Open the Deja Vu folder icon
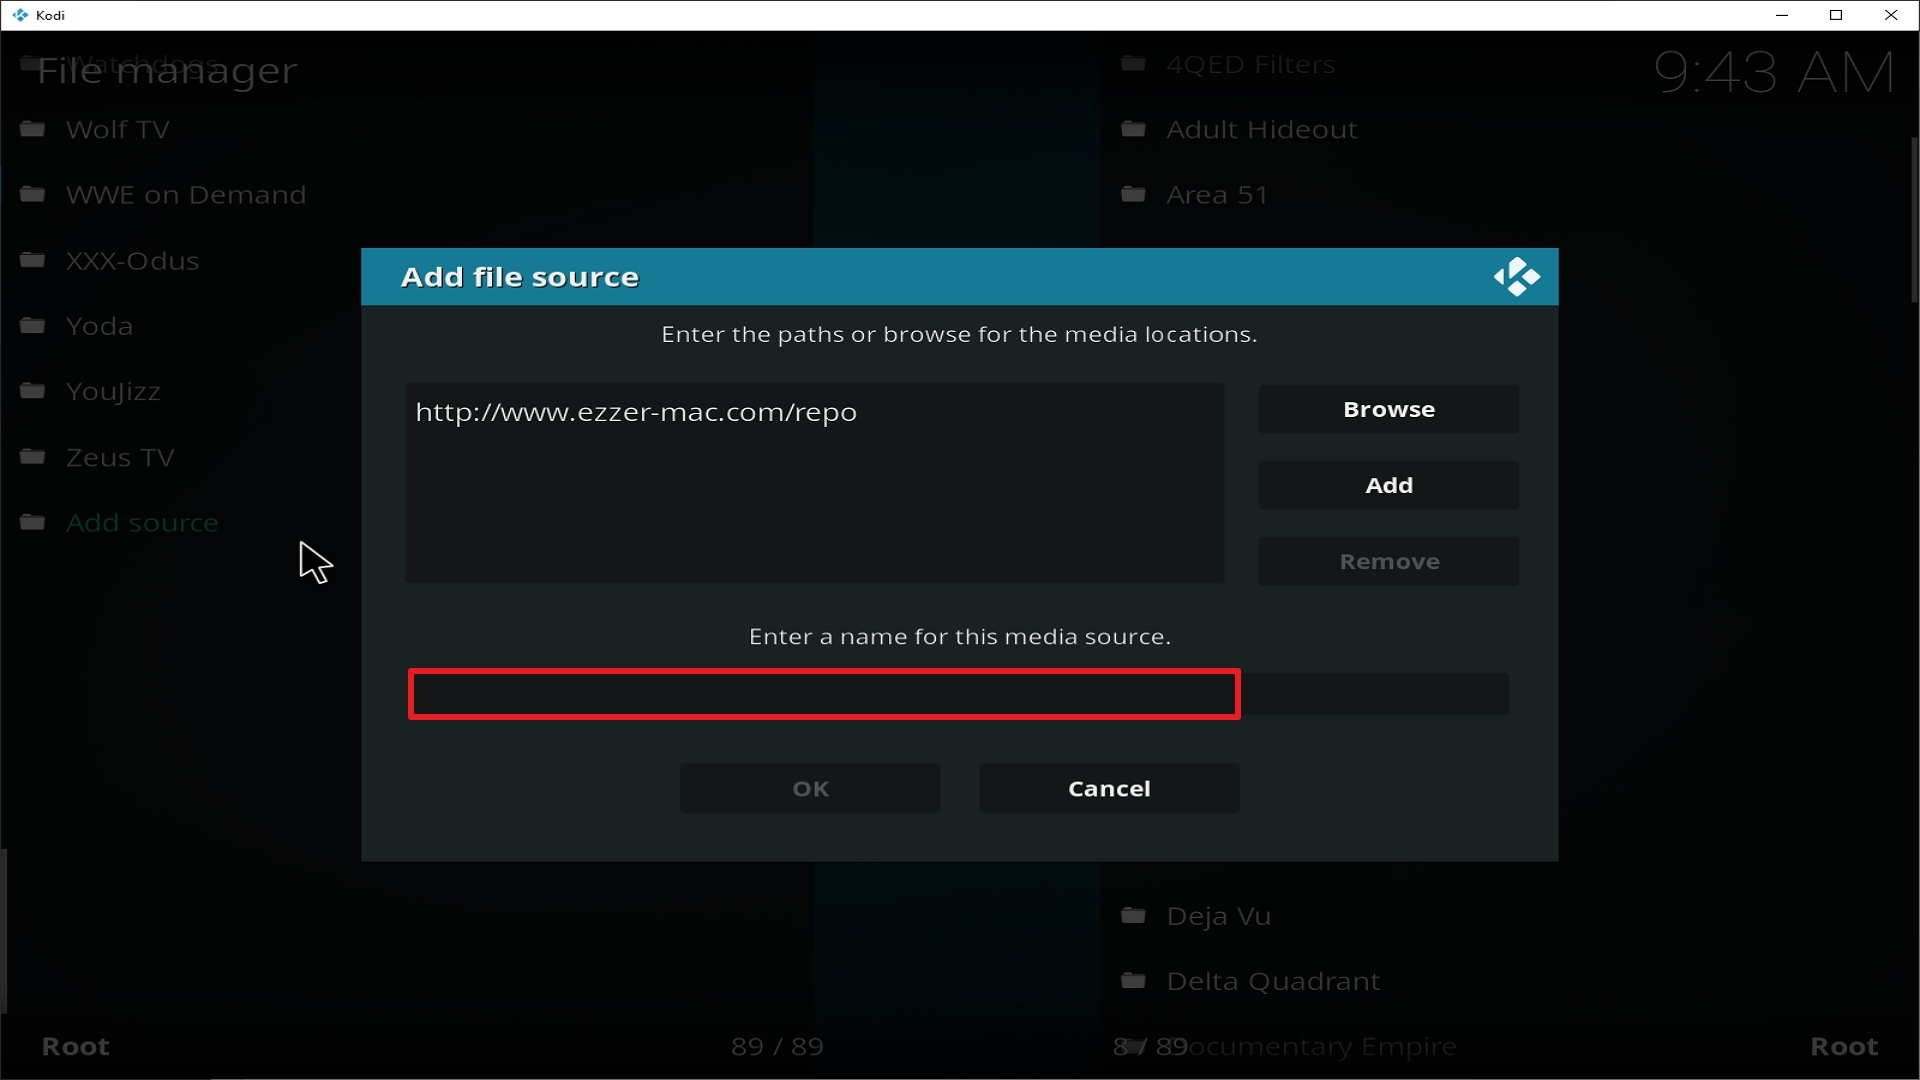The width and height of the screenshot is (1920, 1080). coord(1133,915)
